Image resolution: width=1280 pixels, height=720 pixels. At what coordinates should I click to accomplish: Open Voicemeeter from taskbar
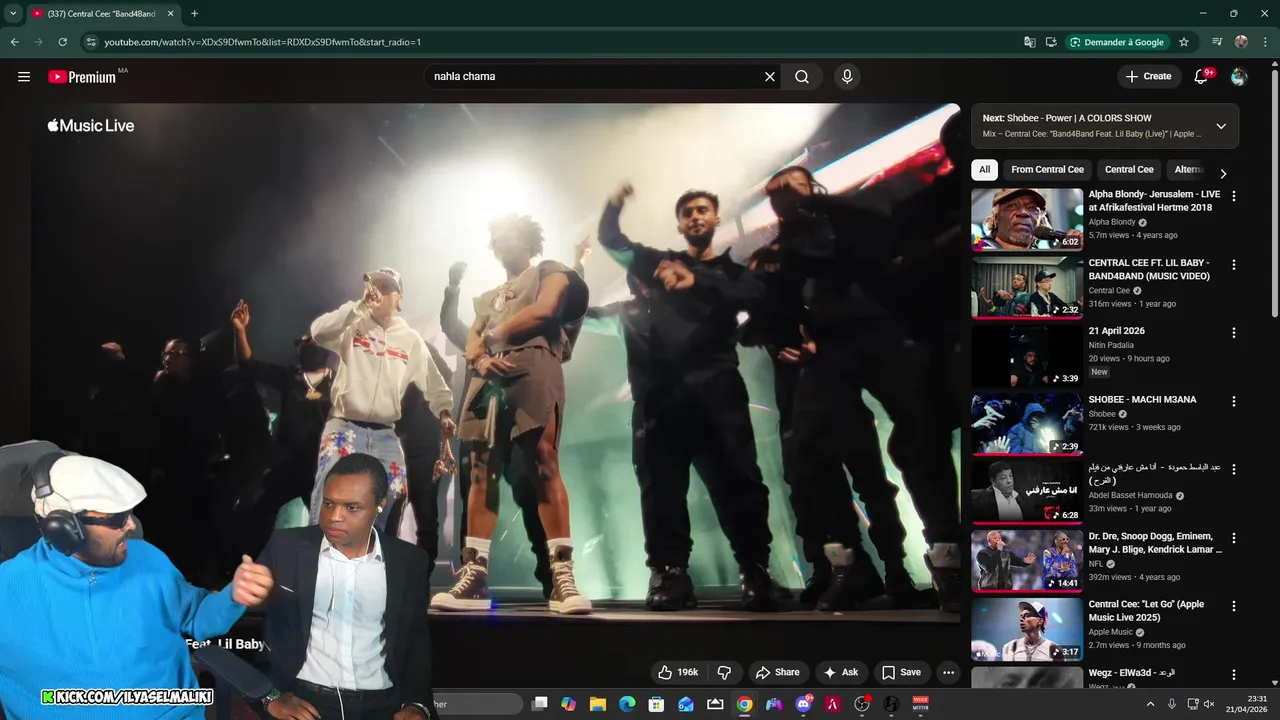(920, 704)
